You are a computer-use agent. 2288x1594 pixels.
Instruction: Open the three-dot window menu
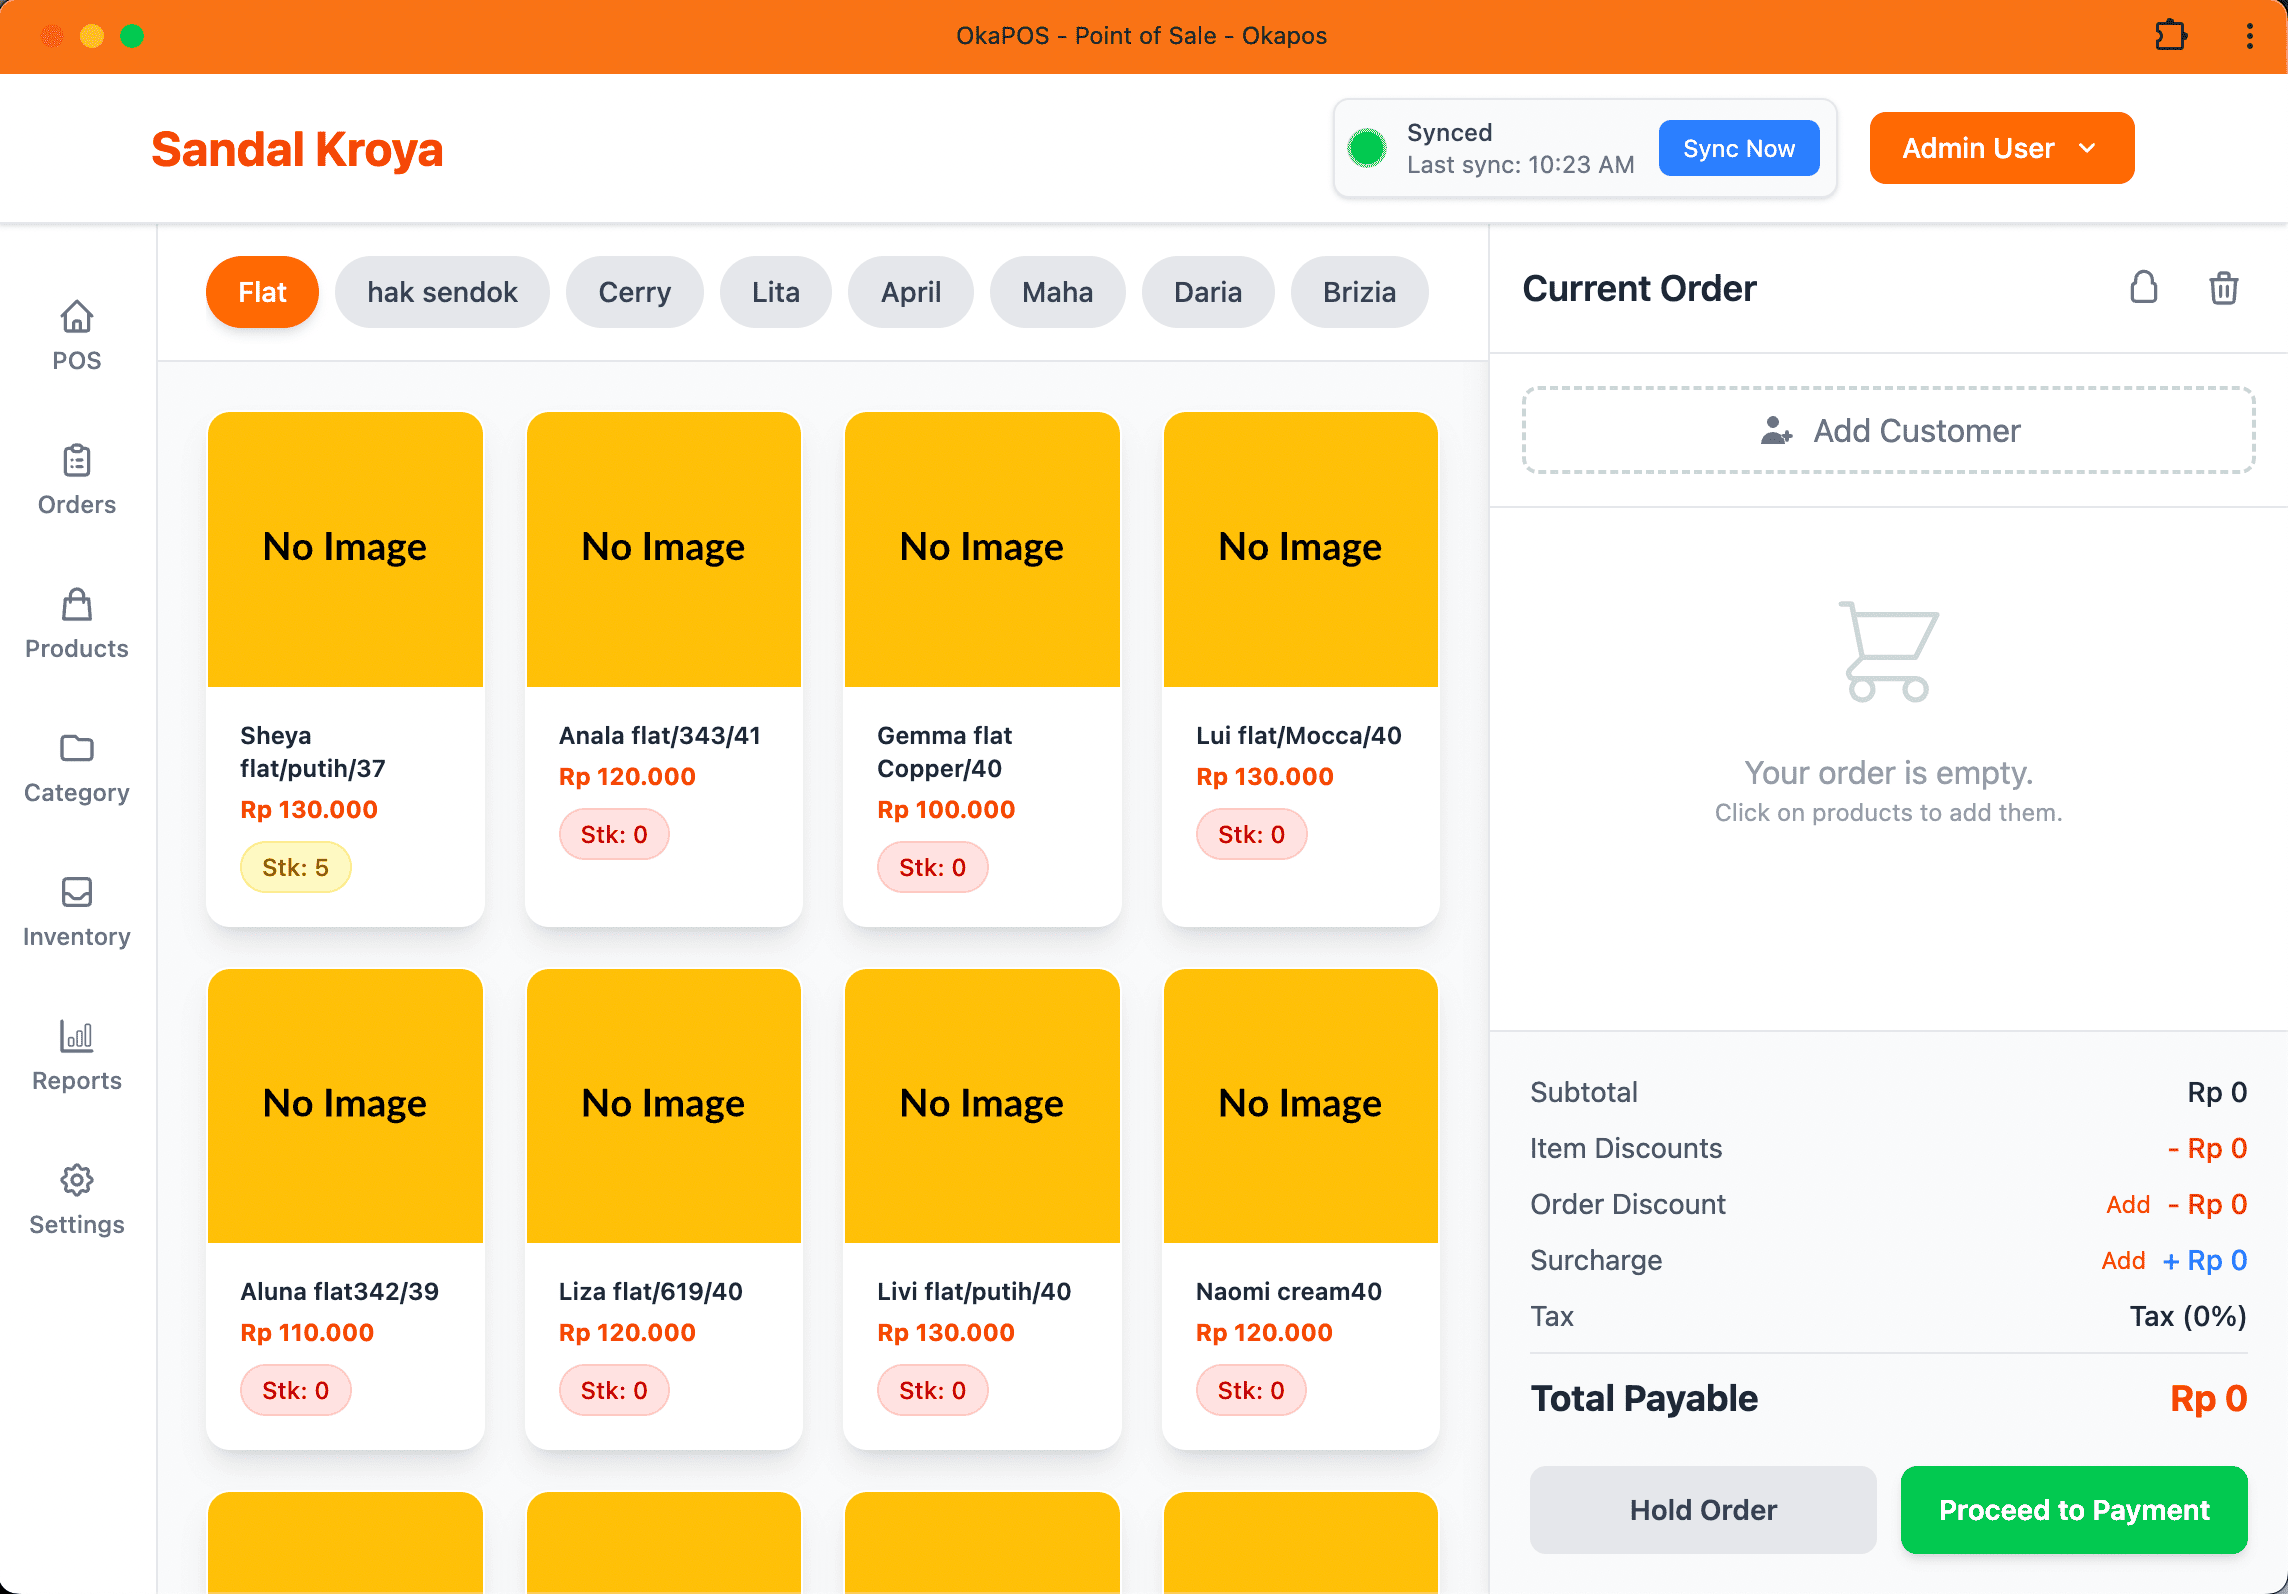click(2249, 36)
